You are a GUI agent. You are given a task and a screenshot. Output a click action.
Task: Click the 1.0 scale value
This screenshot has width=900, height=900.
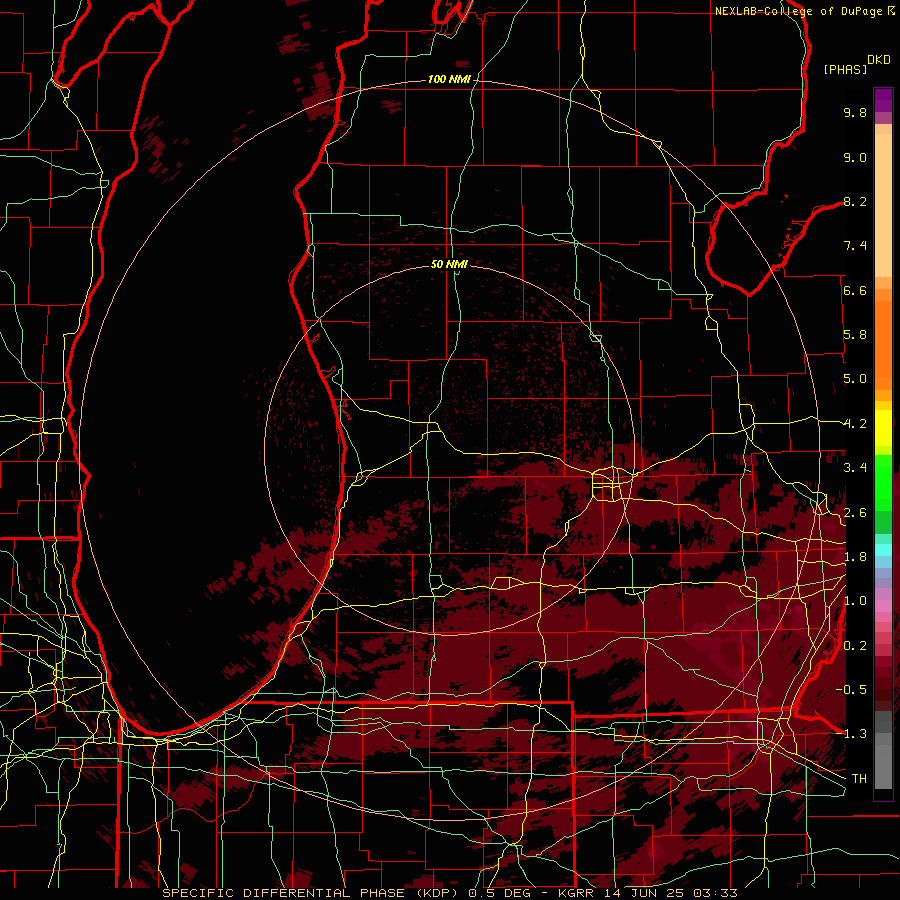click(855, 601)
